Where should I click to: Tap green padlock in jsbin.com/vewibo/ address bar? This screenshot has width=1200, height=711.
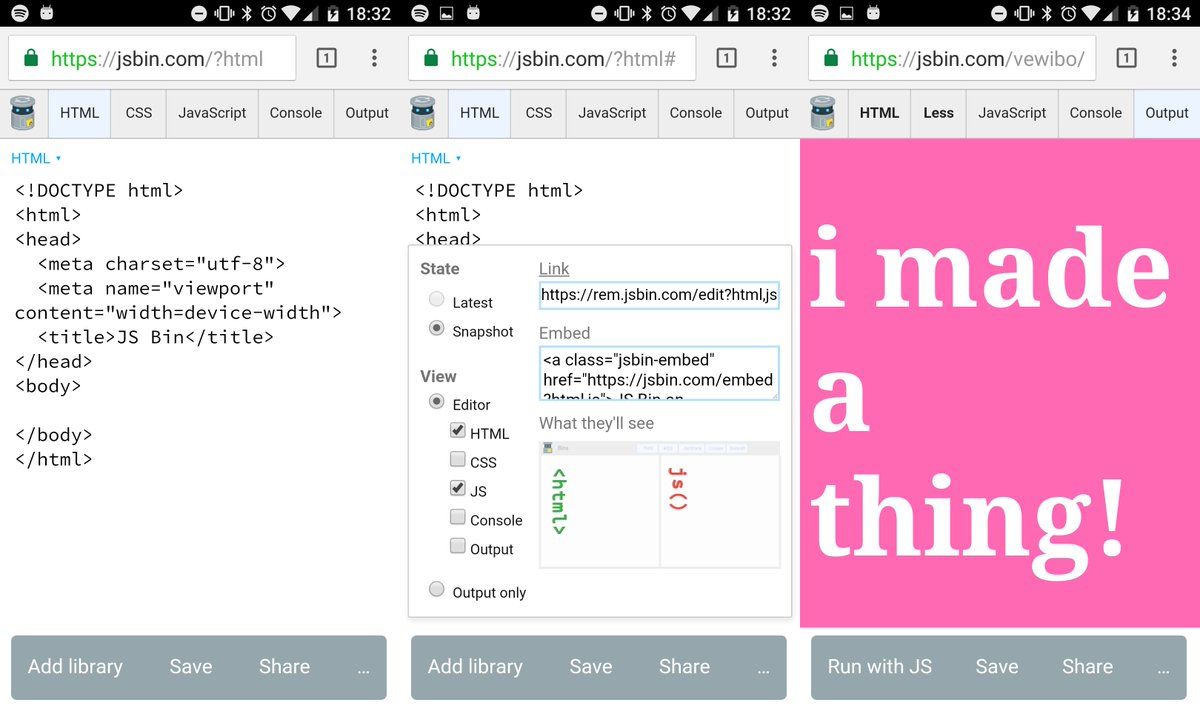(x=831, y=59)
